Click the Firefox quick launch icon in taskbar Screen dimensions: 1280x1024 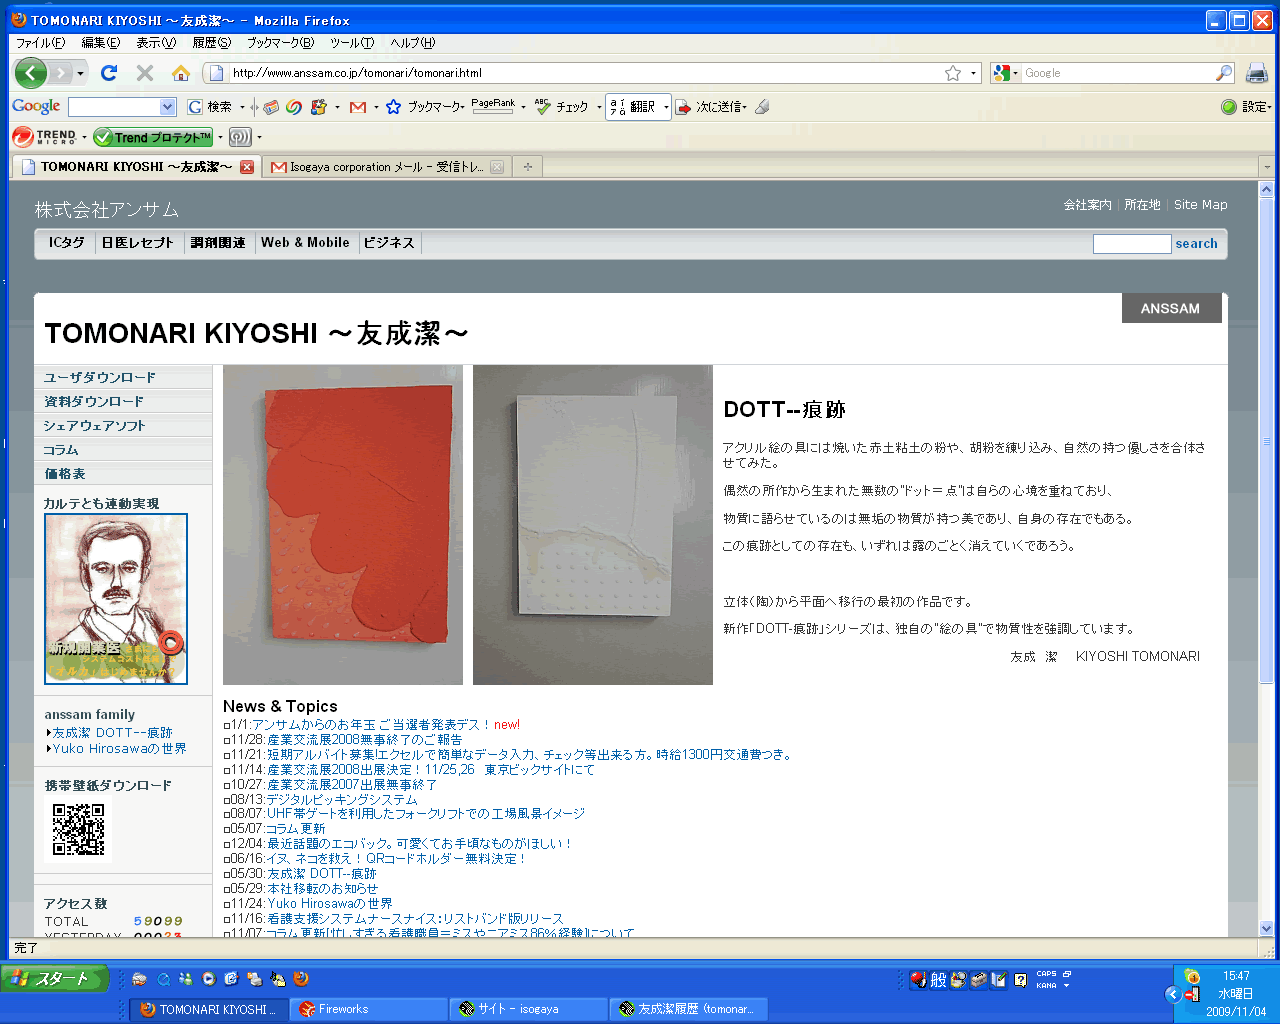pos(301,979)
